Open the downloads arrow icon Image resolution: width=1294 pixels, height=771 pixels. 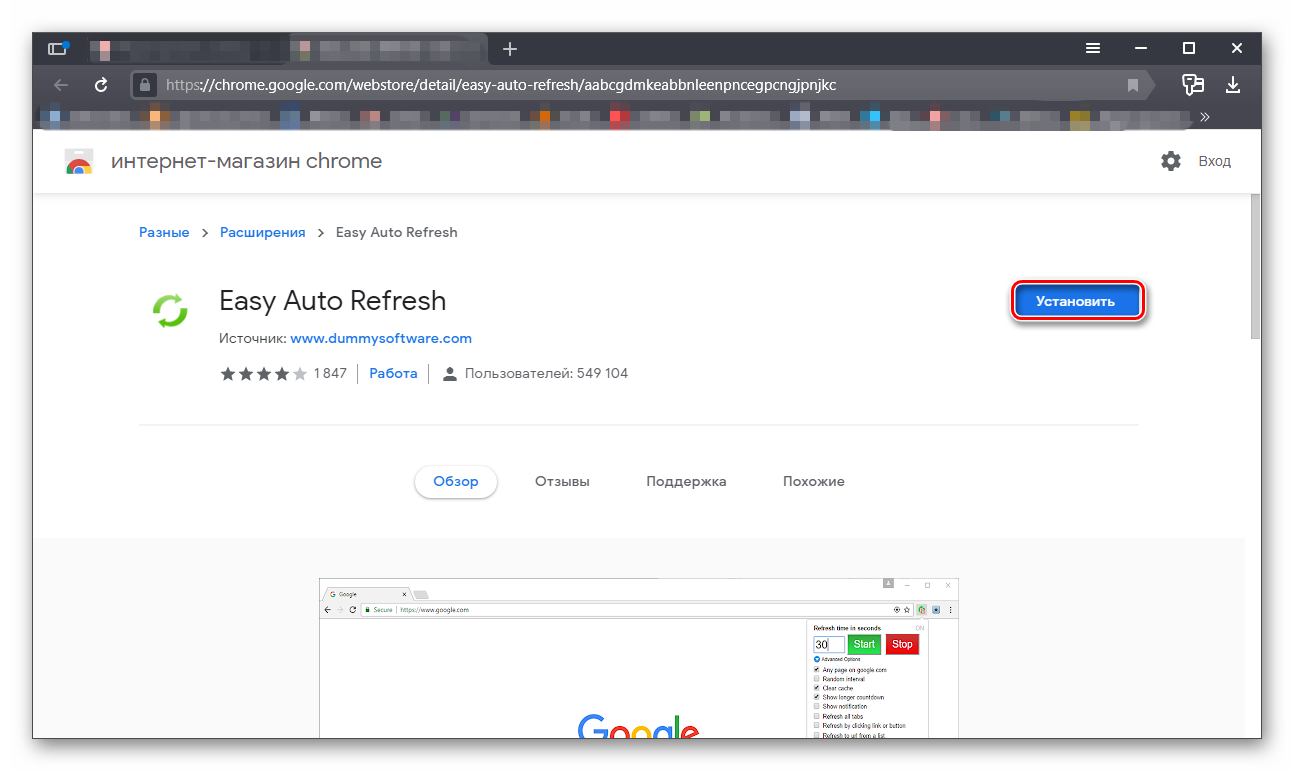[x=1233, y=85]
